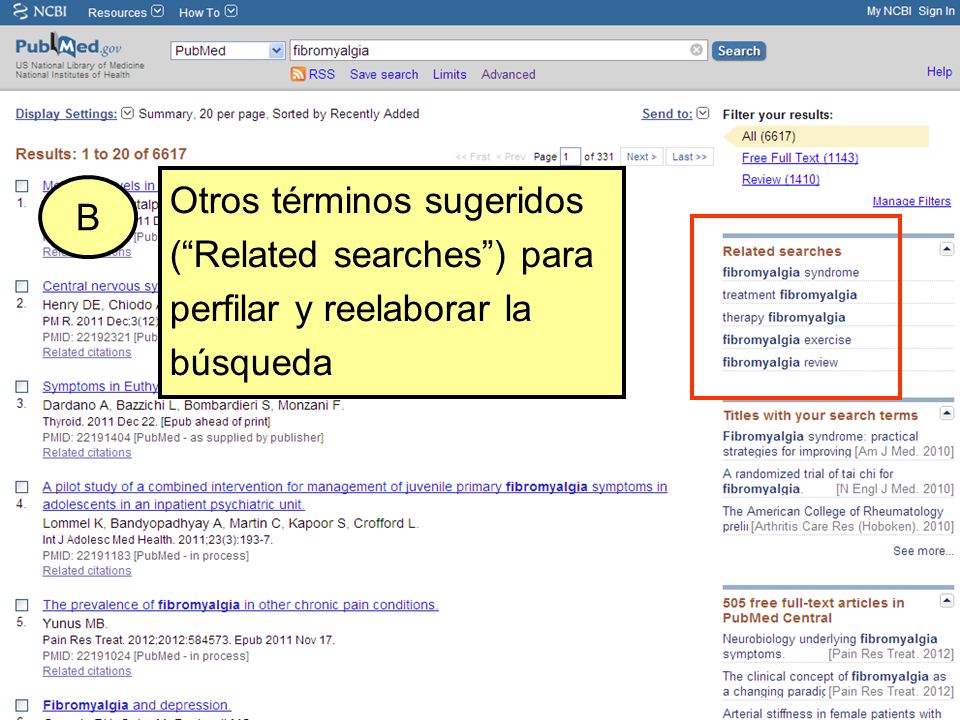Screen dimensions: 960x720
Task: Select related search treatment fibromyalgia
Action: (789, 294)
